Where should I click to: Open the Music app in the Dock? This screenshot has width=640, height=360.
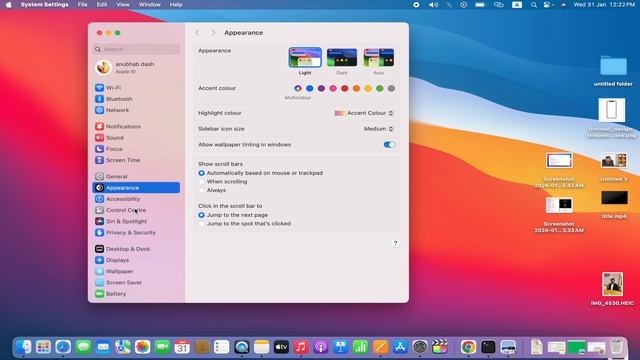pos(301,347)
